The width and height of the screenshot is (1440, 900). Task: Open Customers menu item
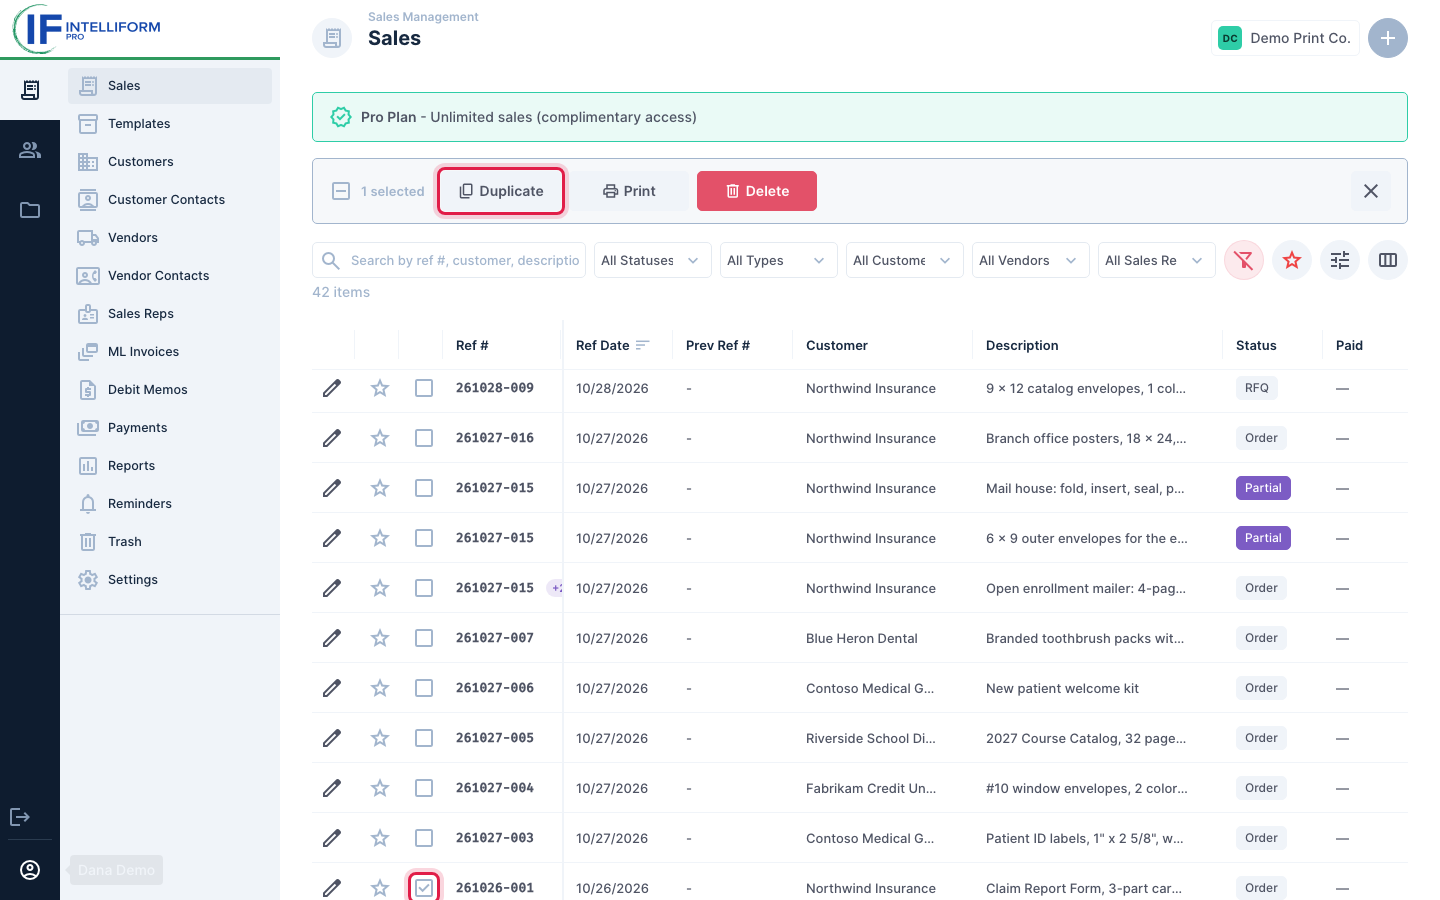[170, 162]
